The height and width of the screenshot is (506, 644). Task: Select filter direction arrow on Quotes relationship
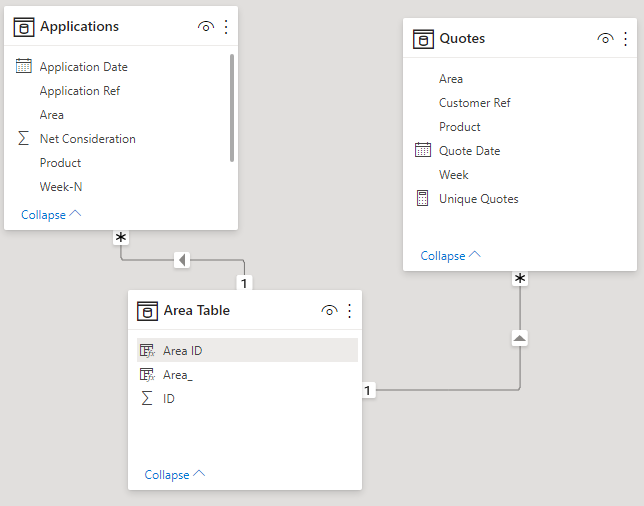(x=520, y=338)
